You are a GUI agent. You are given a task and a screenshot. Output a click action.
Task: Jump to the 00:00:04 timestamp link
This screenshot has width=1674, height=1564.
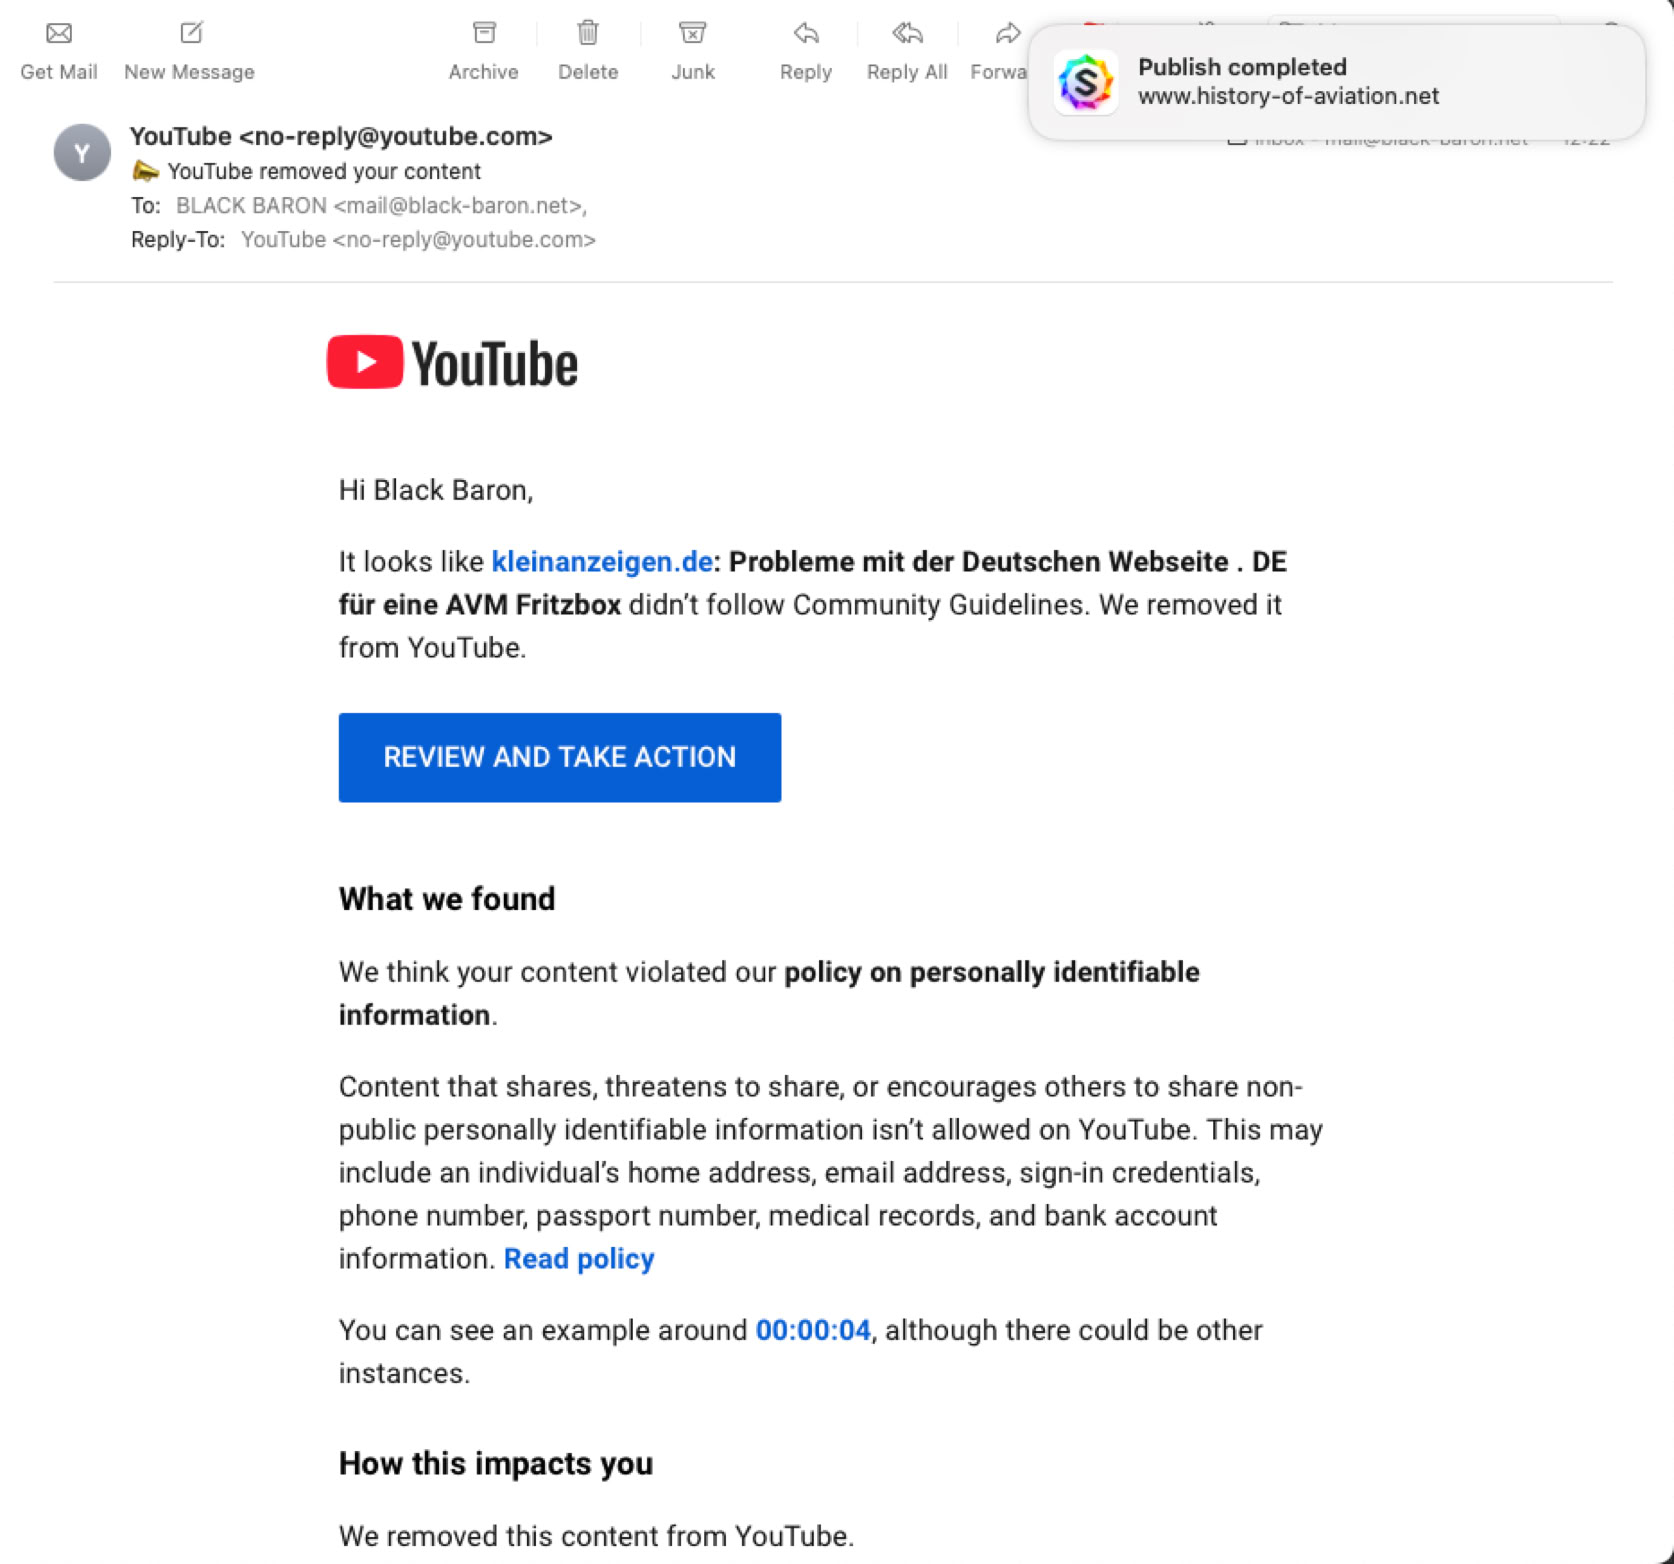coord(813,1331)
